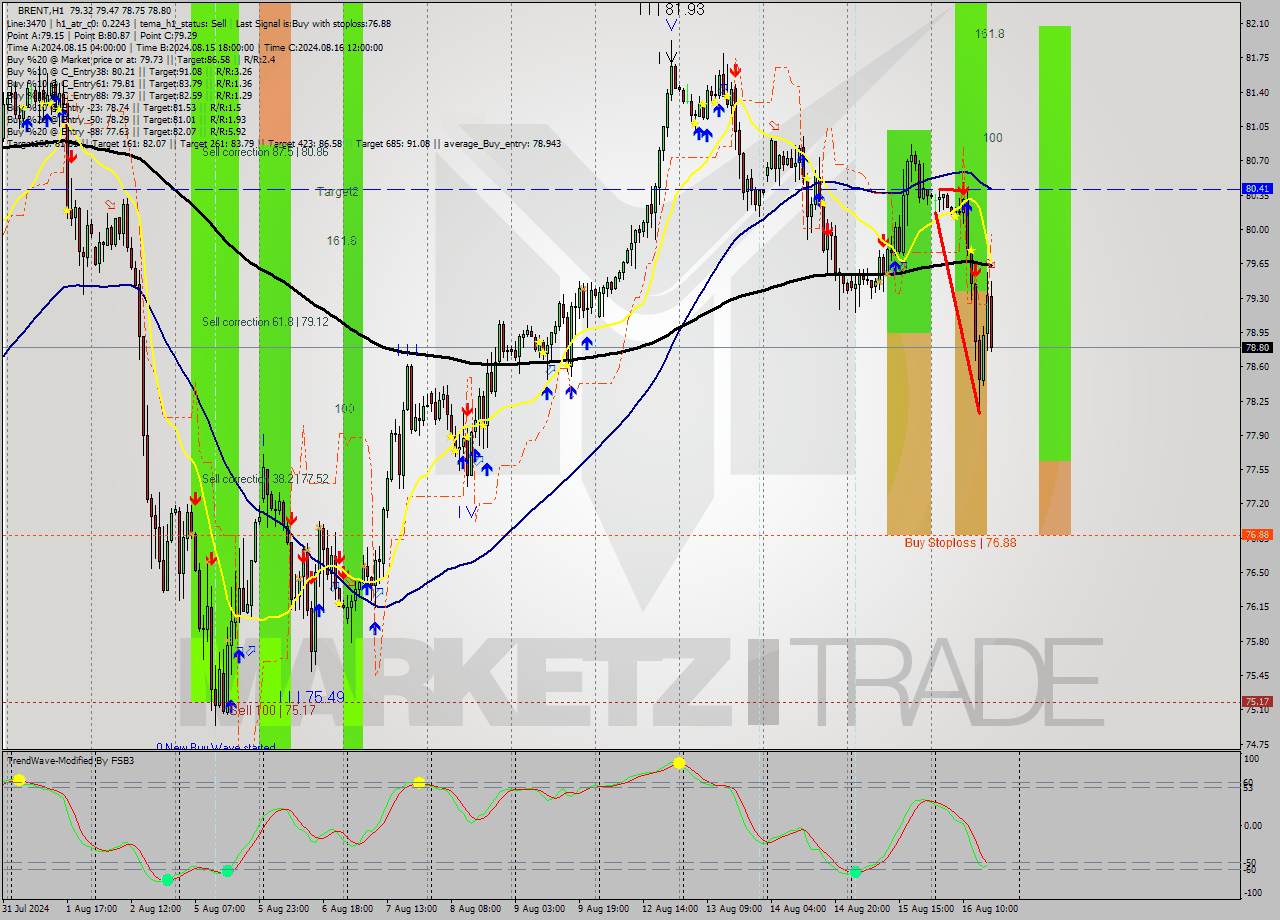
Task: Click the '161.8' label on the right green zone
Action: [990, 34]
